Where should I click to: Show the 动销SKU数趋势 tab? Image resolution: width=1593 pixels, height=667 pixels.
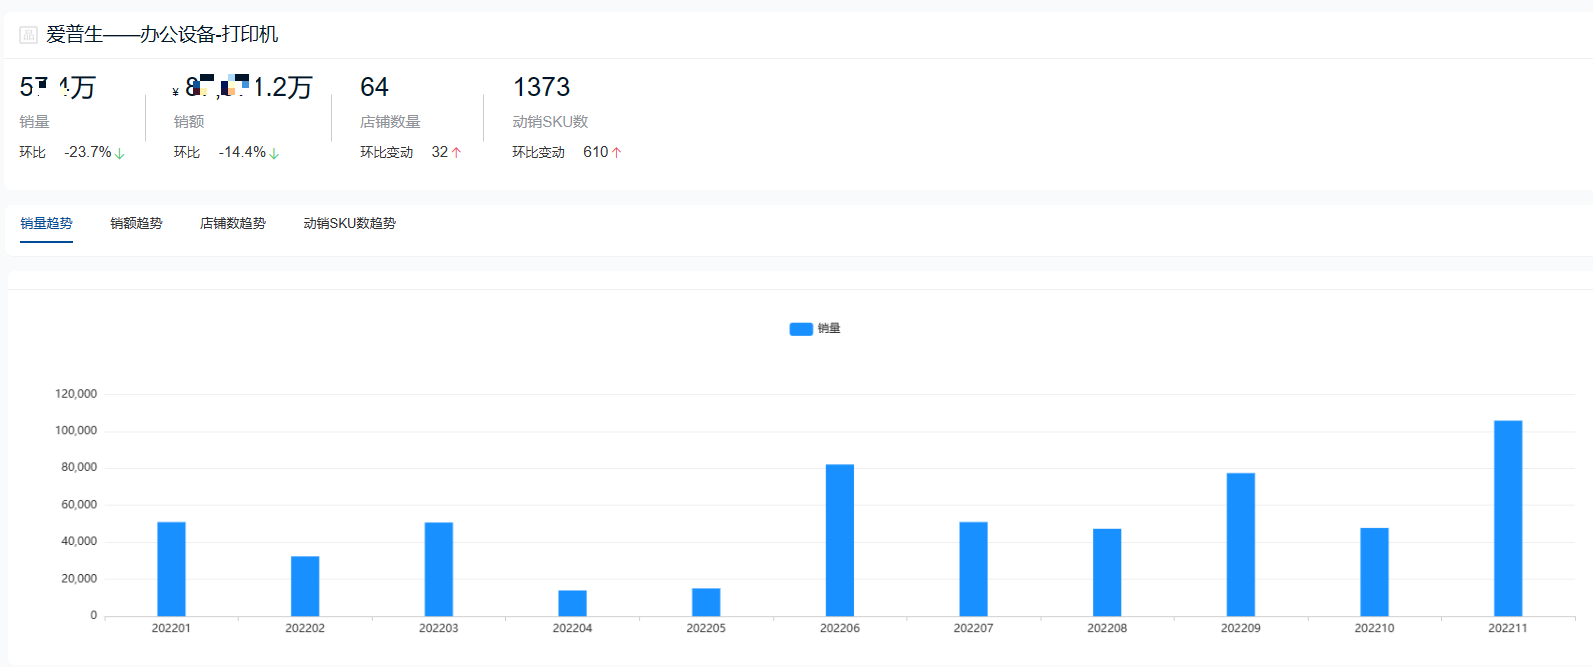tap(349, 223)
